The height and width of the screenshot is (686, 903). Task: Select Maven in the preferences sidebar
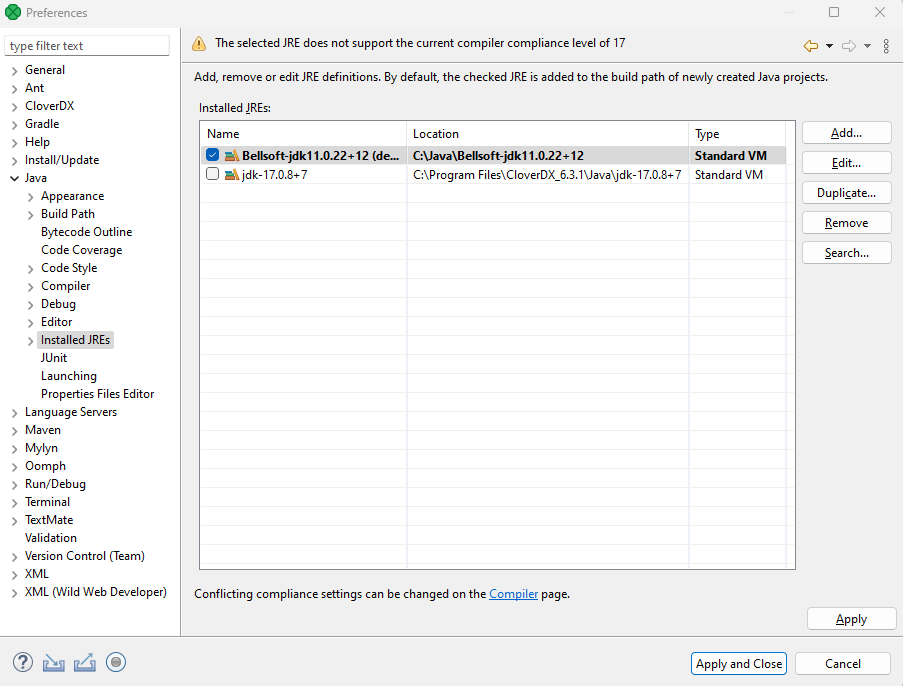(42, 429)
